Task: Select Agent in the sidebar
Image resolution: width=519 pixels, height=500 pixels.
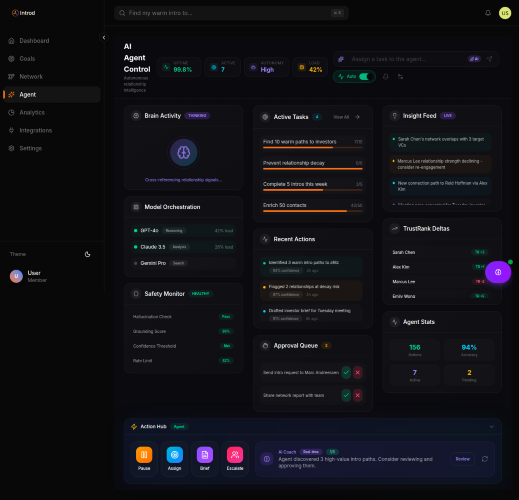Action: pos(52,95)
